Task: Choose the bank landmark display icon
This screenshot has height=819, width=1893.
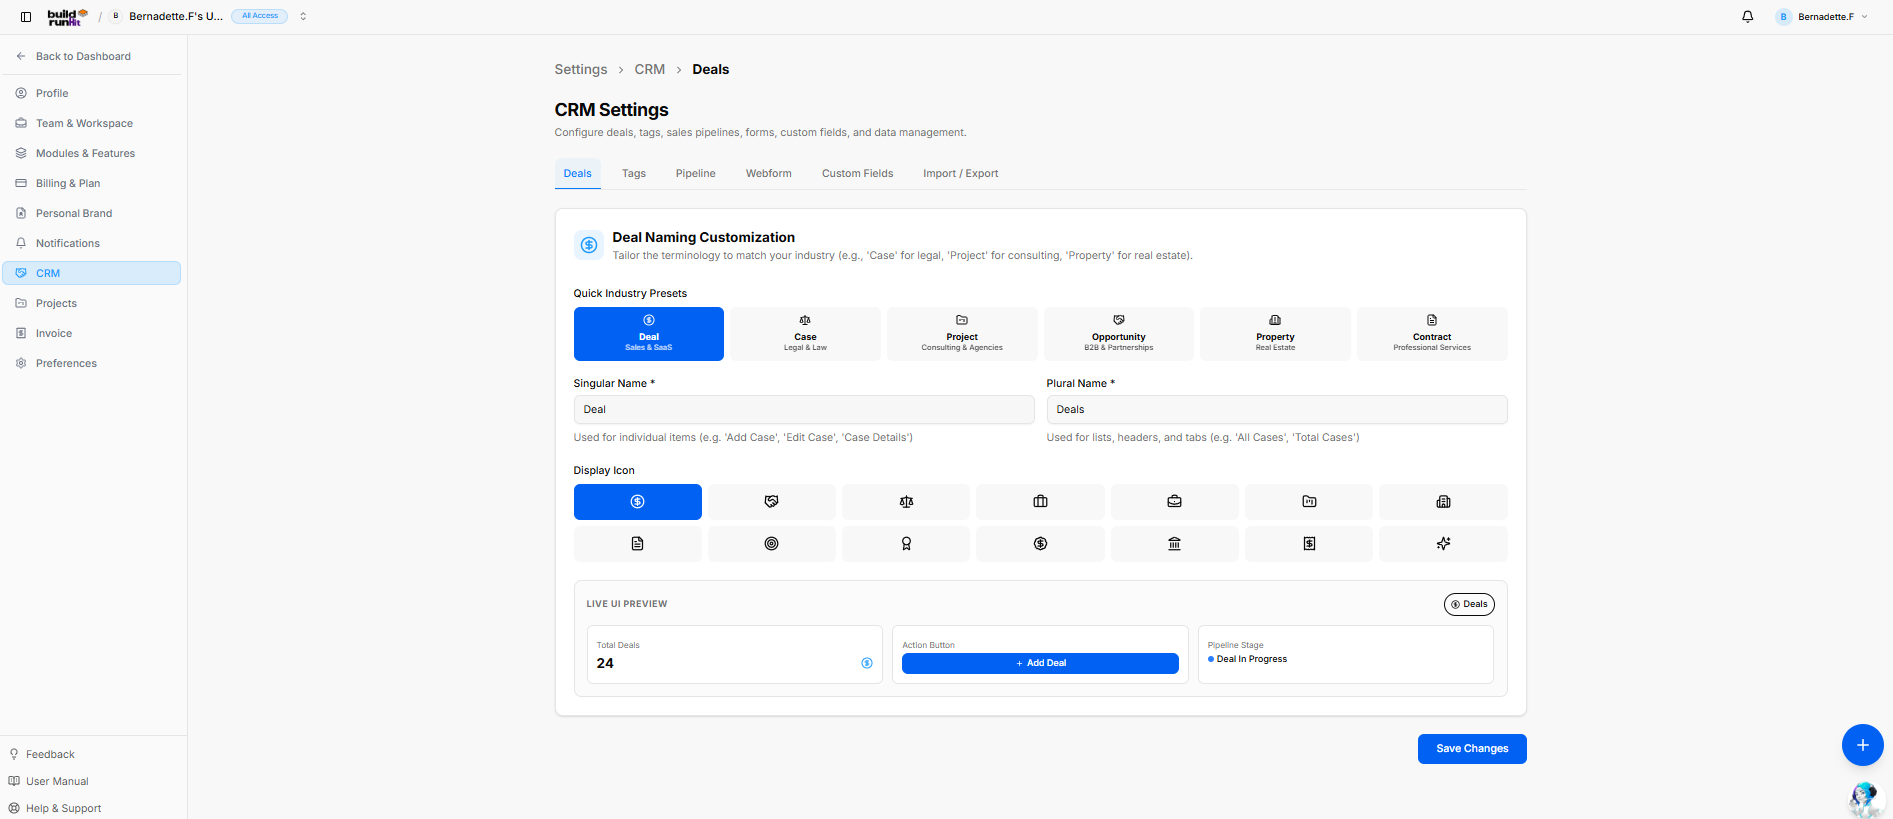Action: (1174, 544)
